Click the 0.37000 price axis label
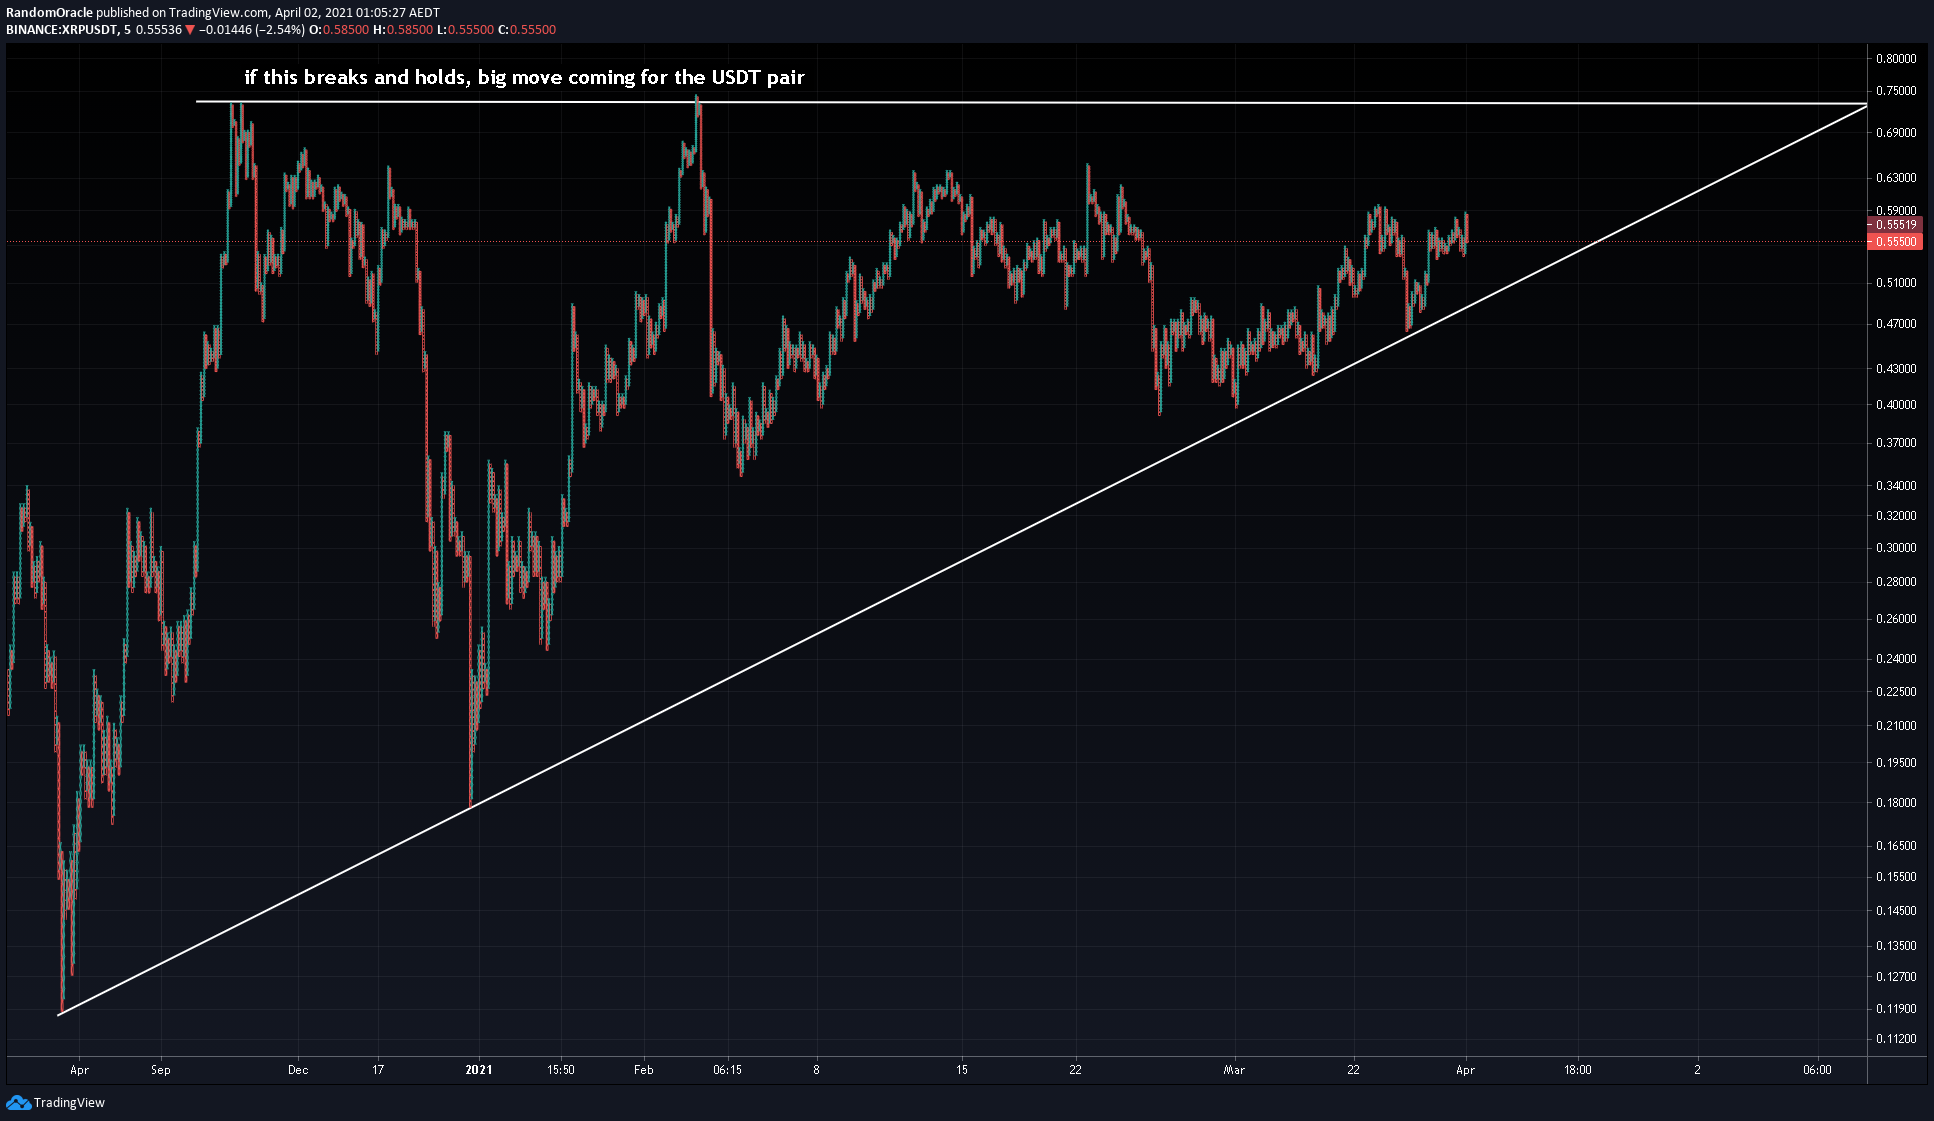Screen dimensions: 1934x1121 click(1896, 443)
